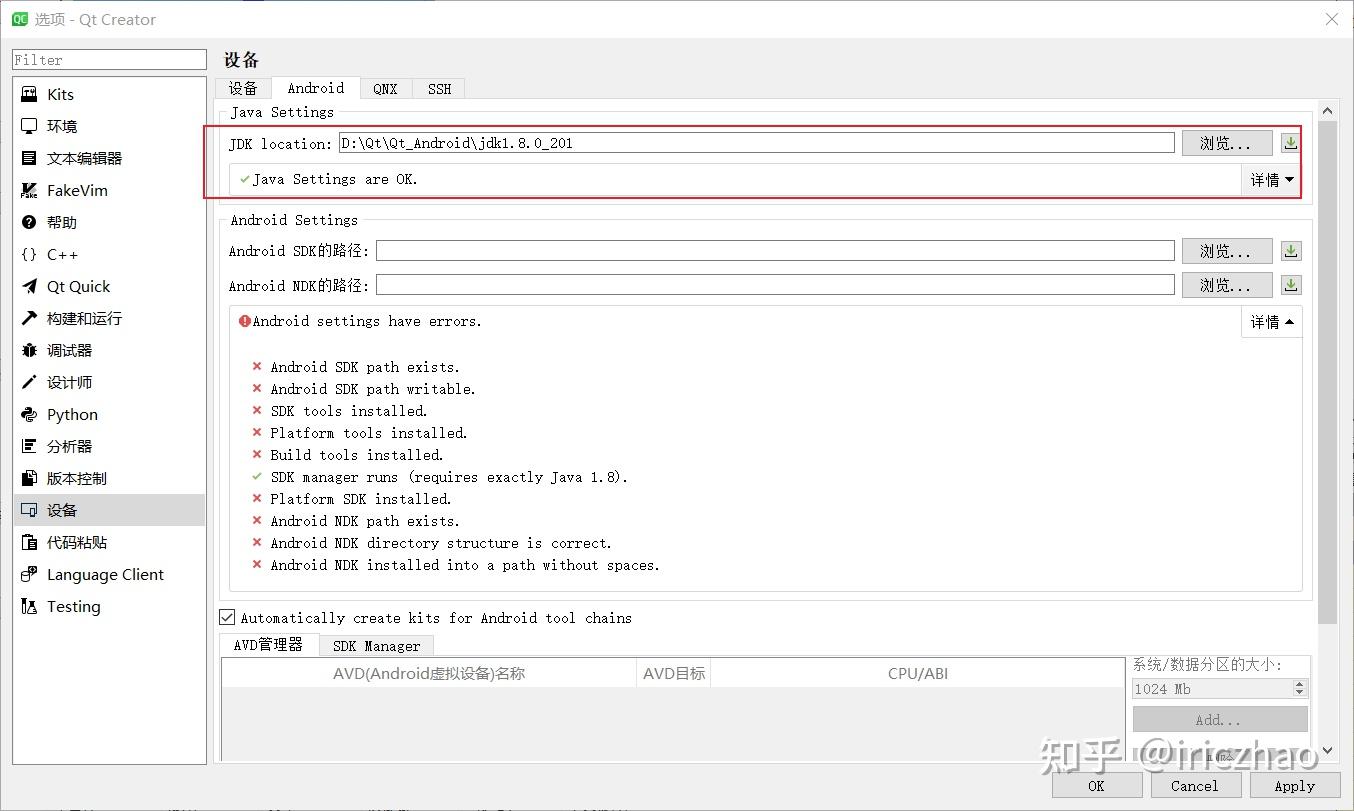Click the text "Platform SDK installed."
The height and width of the screenshot is (811, 1354).
361,499
